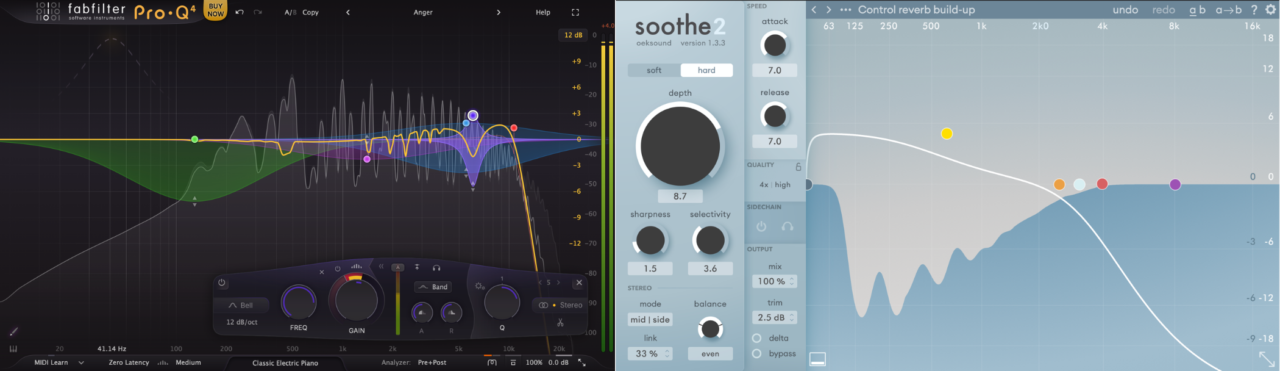Enable the delta radio button
This screenshot has height=371, width=1280.
pos(756,337)
